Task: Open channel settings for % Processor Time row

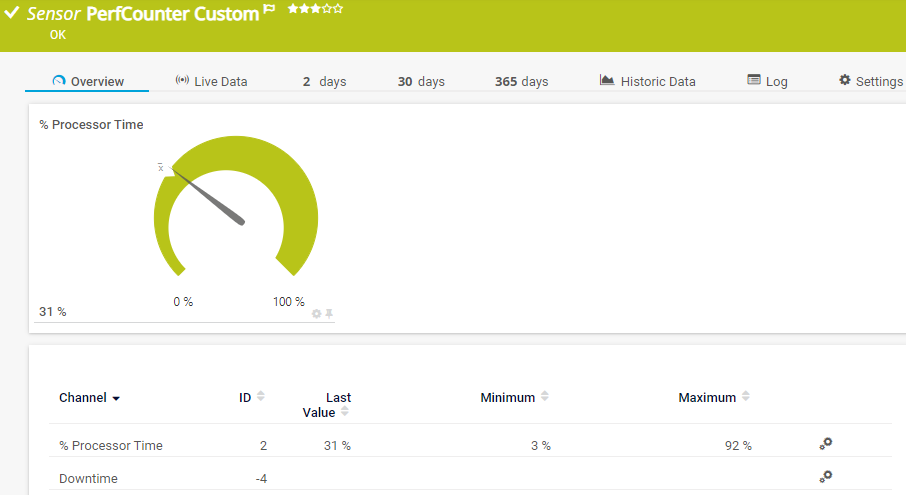Action: [x=826, y=444]
